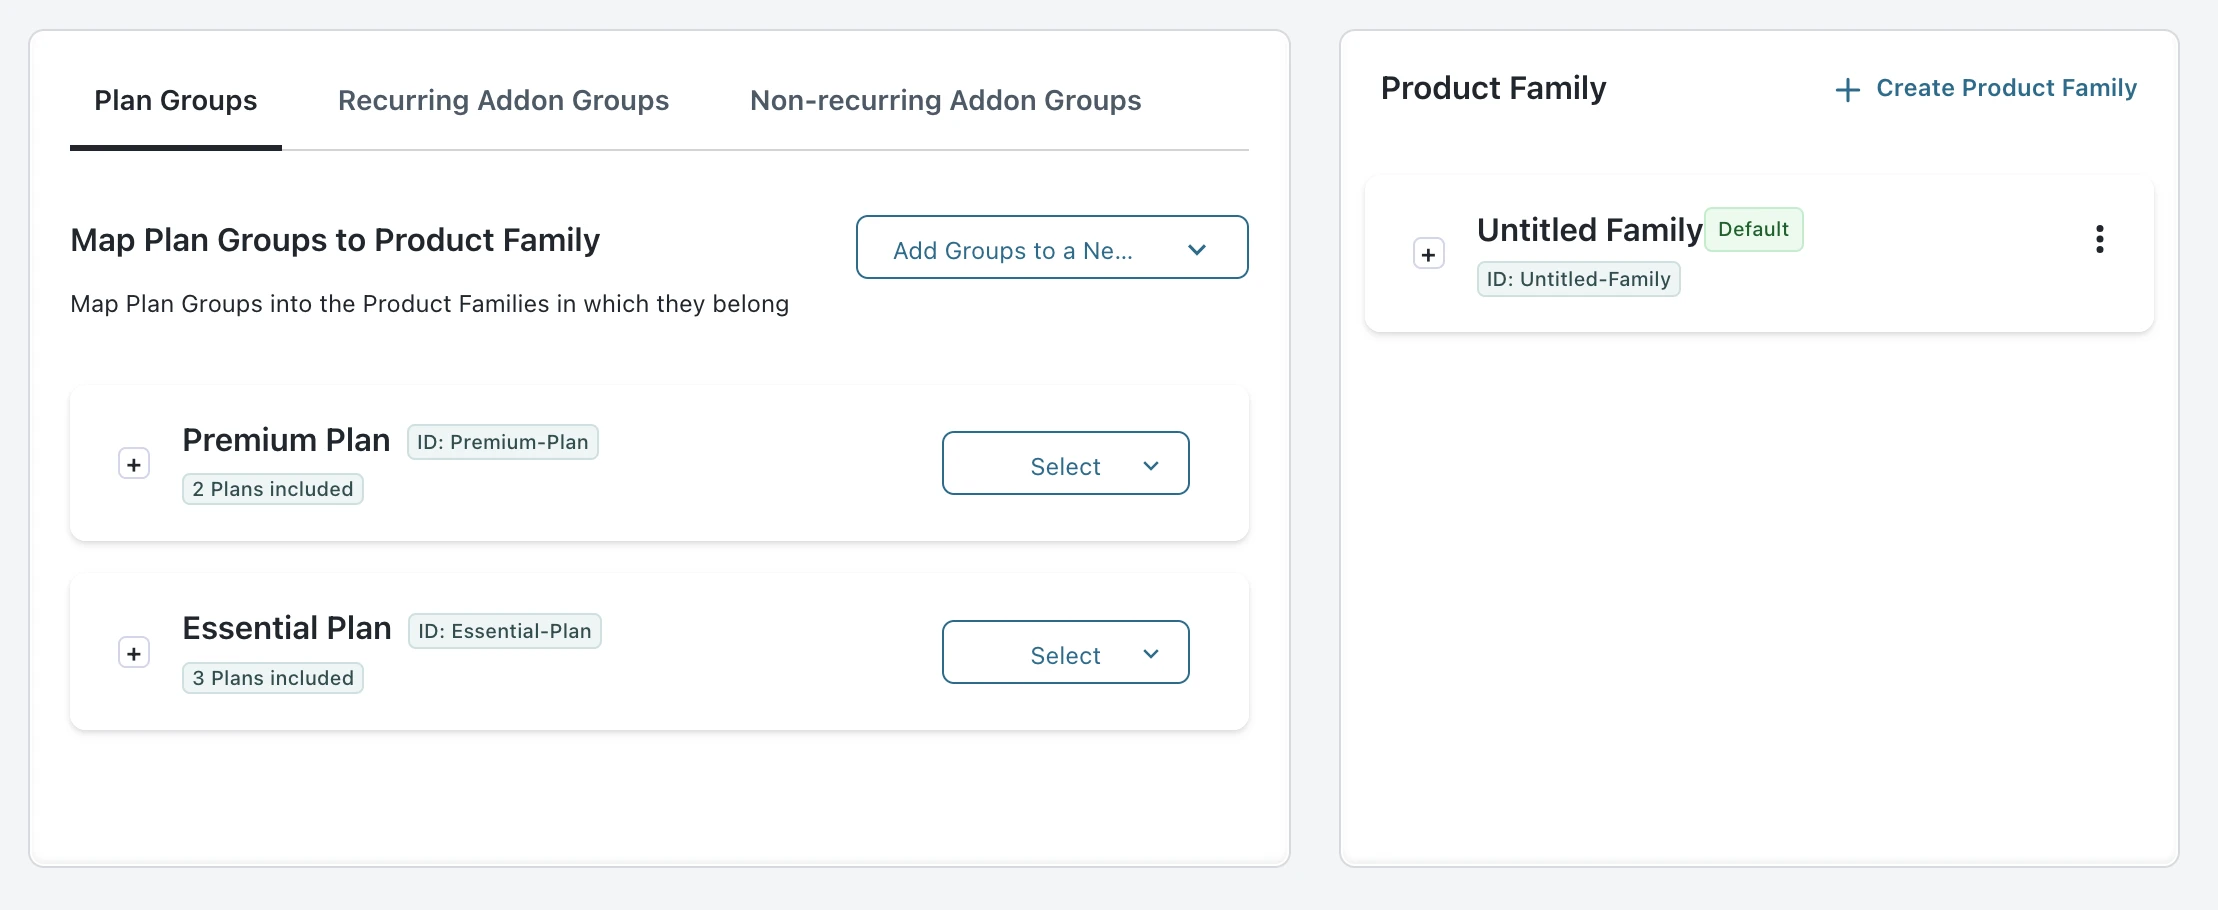
Task: Open the Select dropdown for Essential Plan
Action: coord(1064,653)
